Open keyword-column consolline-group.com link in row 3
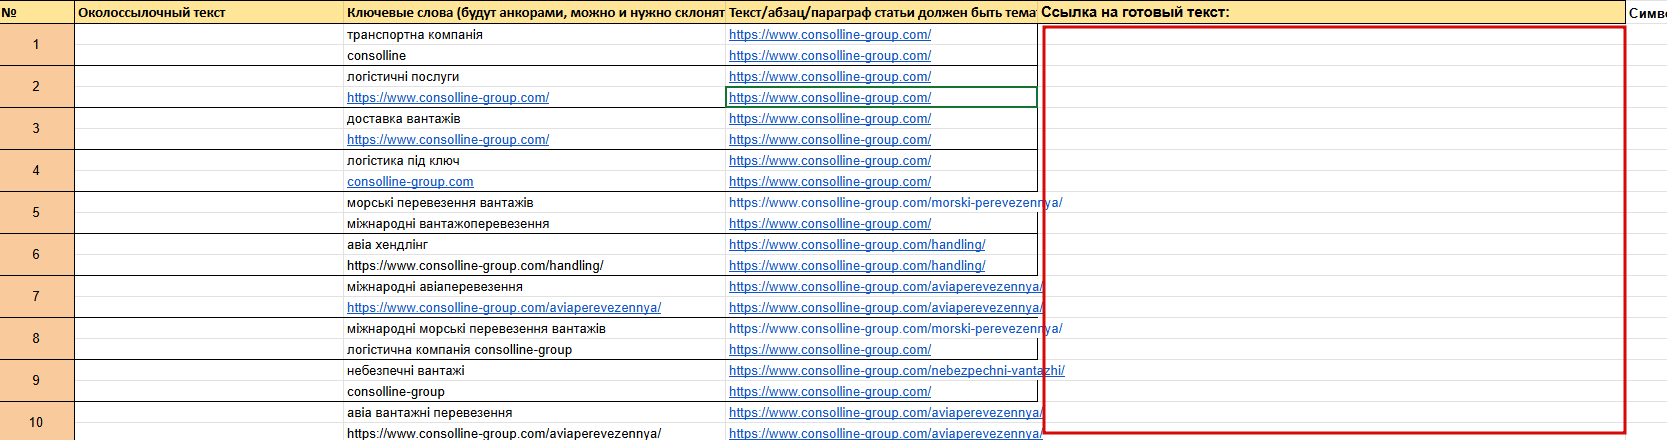 (x=448, y=140)
